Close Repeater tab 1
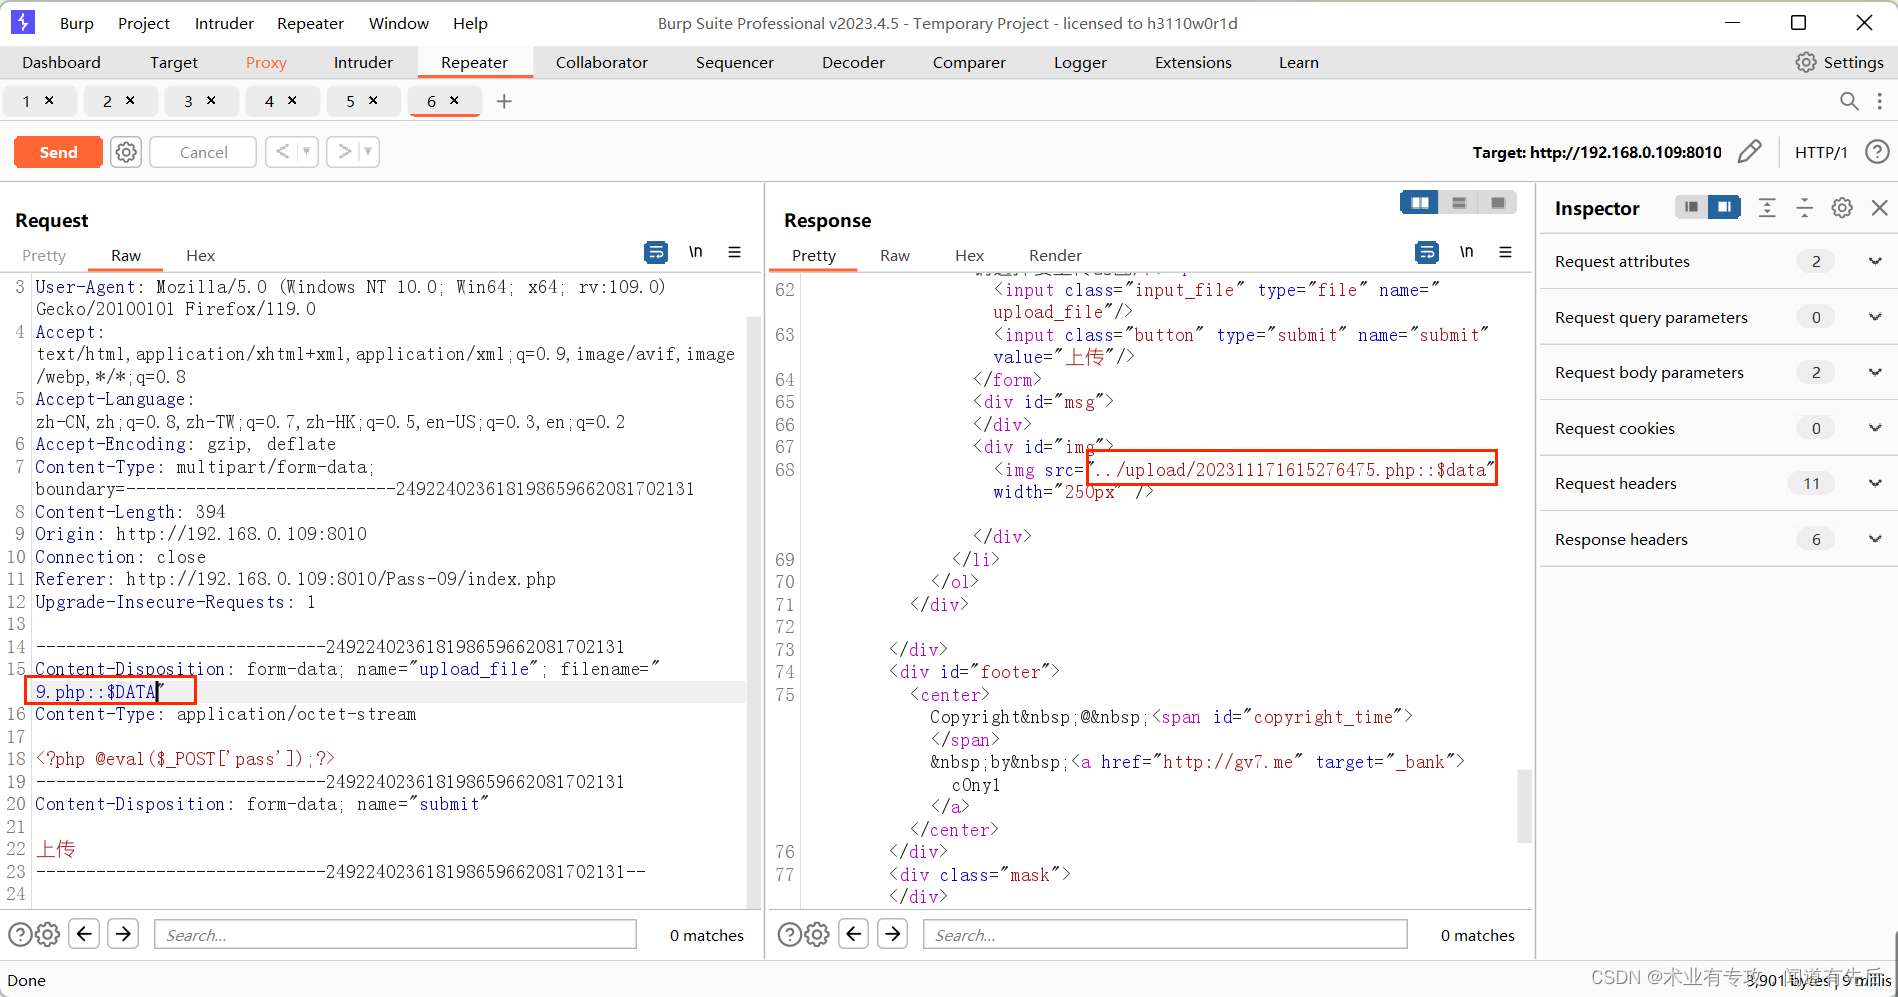The height and width of the screenshot is (997, 1898). (x=49, y=100)
